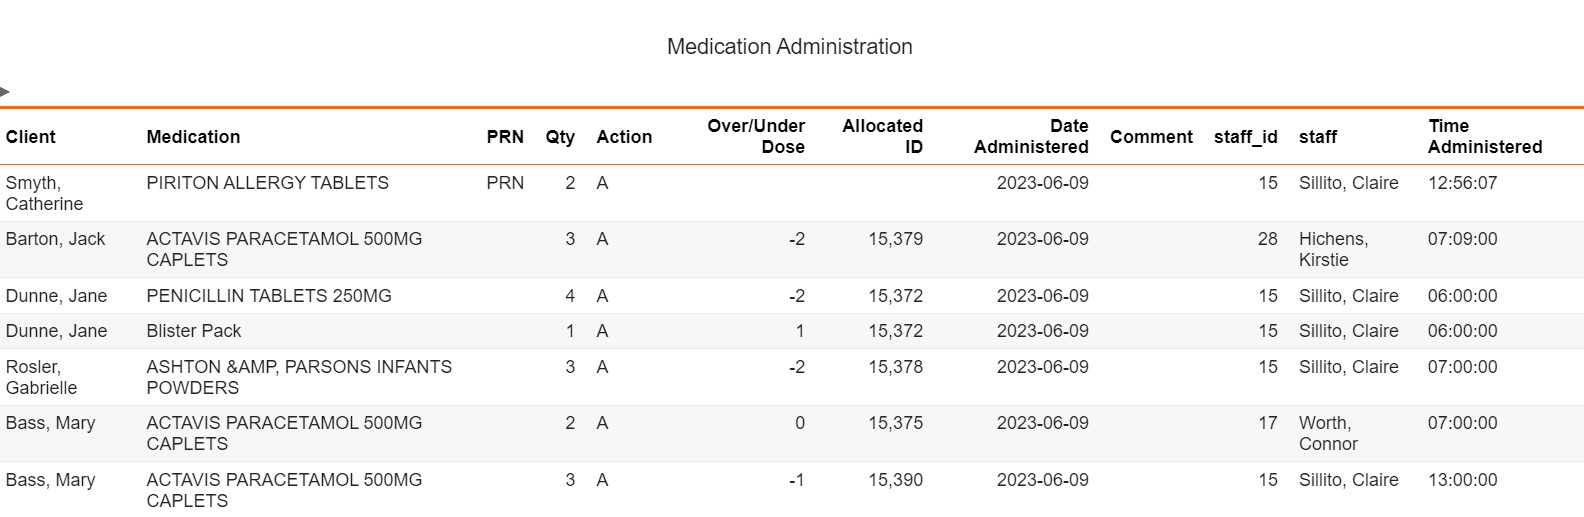Image resolution: width=1584 pixels, height=517 pixels.
Task: Click the Over/Under Dose column header
Action: [756, 136]
